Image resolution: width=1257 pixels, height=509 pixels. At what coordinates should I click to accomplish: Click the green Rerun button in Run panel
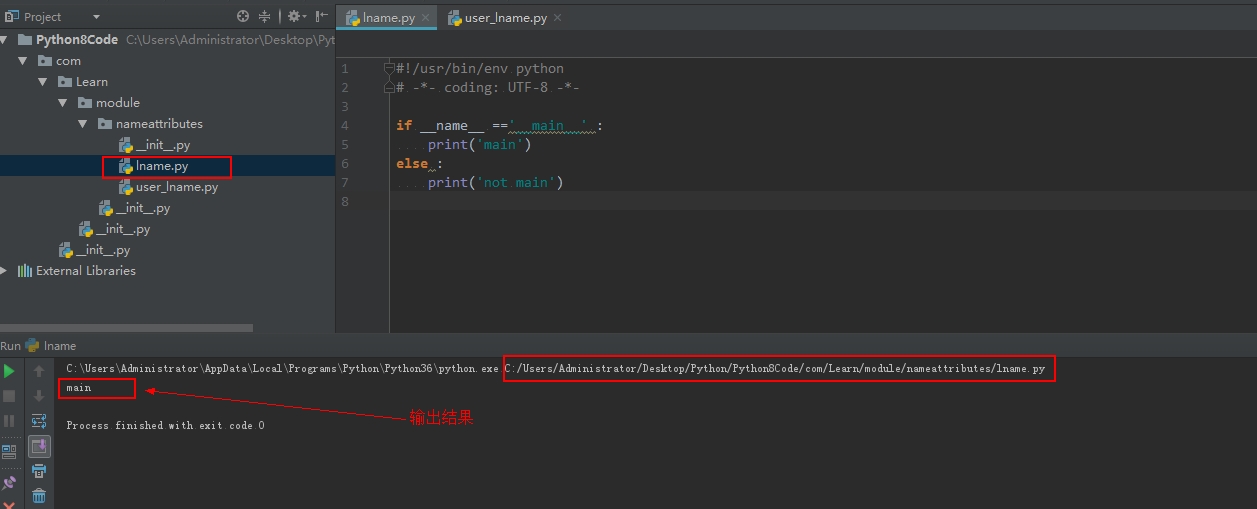coord(10,371)
